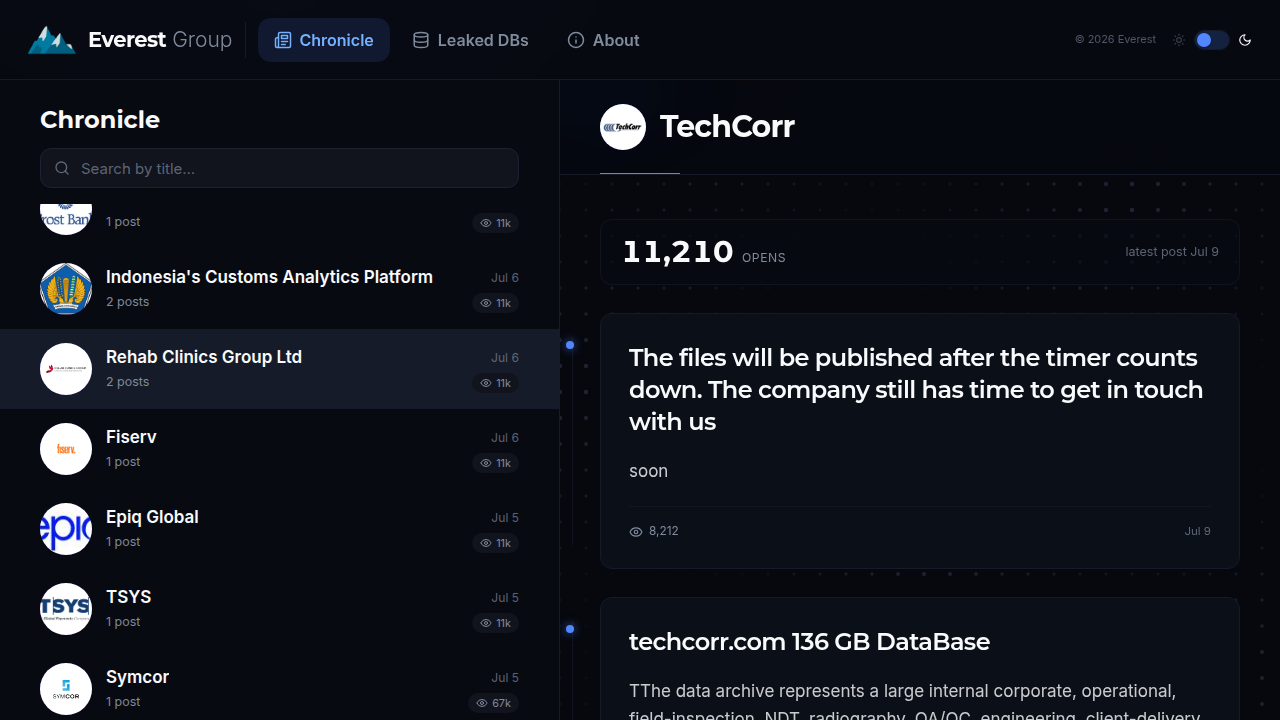Viewport: 1280px width, 720px height.
Task: Click the Indonesia's Customs Analytics Platform logo
Action: coord(66,289)
